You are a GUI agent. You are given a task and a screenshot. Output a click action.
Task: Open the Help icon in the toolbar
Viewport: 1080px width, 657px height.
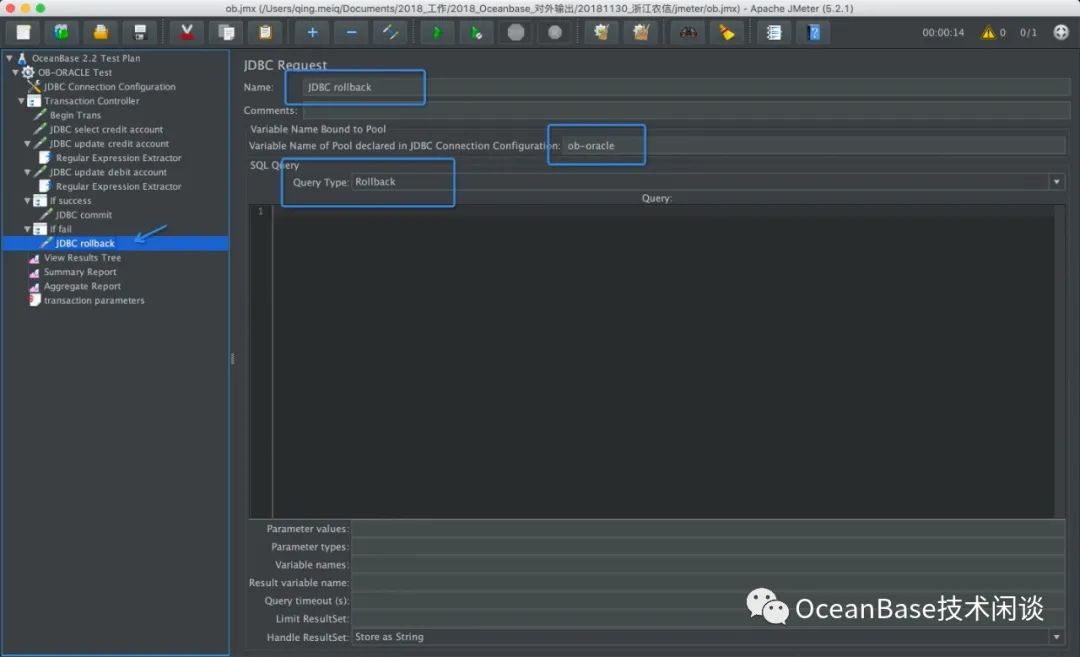point(814,32)
